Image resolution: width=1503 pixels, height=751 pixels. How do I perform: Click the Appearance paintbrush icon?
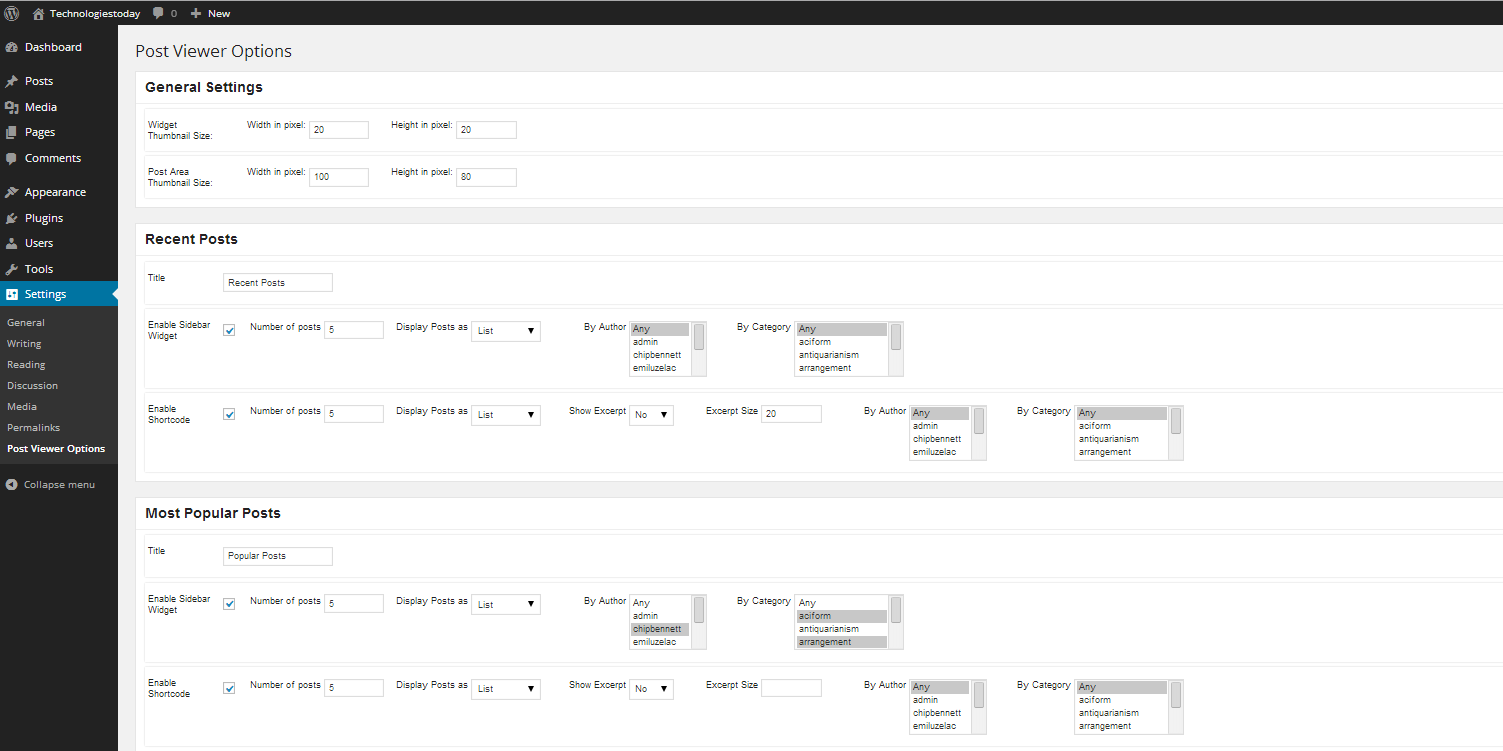(x=11, y=192)
